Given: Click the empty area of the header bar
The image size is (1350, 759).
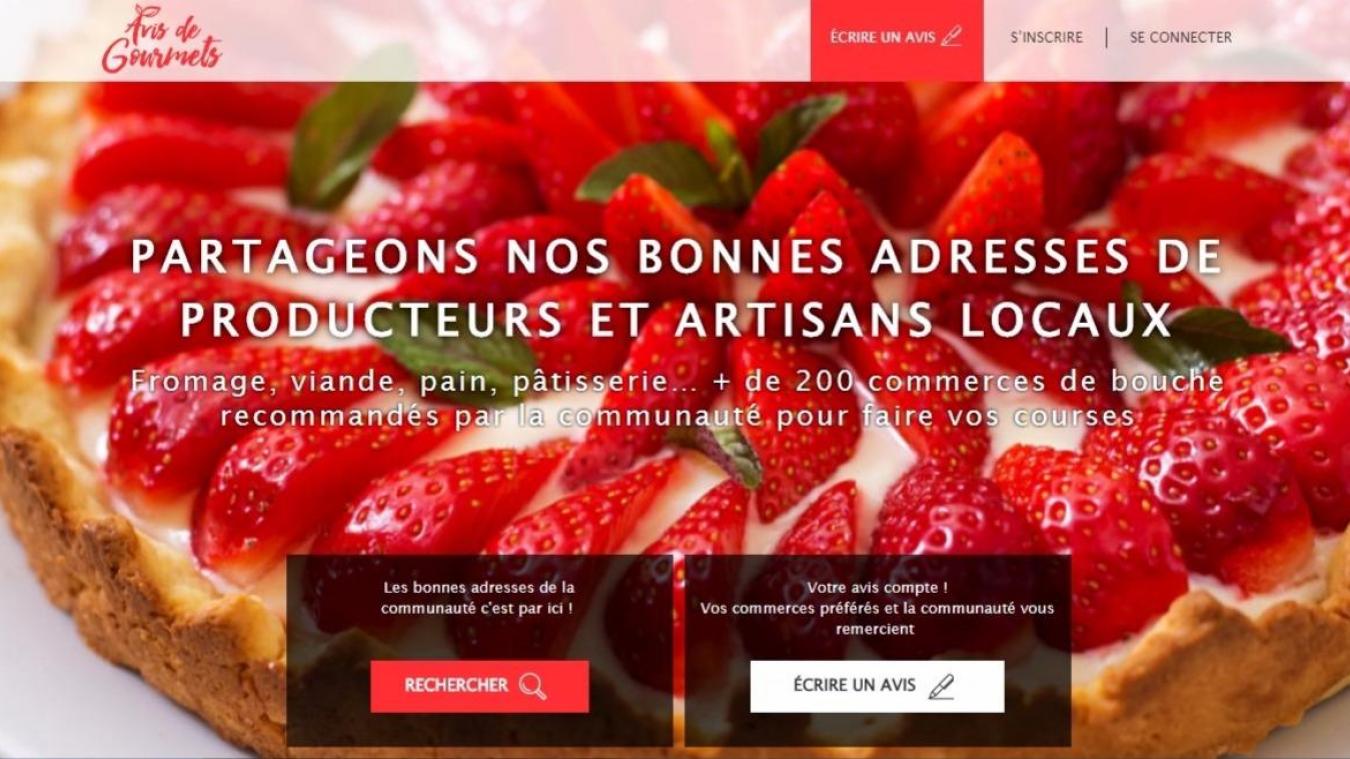Looking at the screenshot, I should click(x=520, y=40).
